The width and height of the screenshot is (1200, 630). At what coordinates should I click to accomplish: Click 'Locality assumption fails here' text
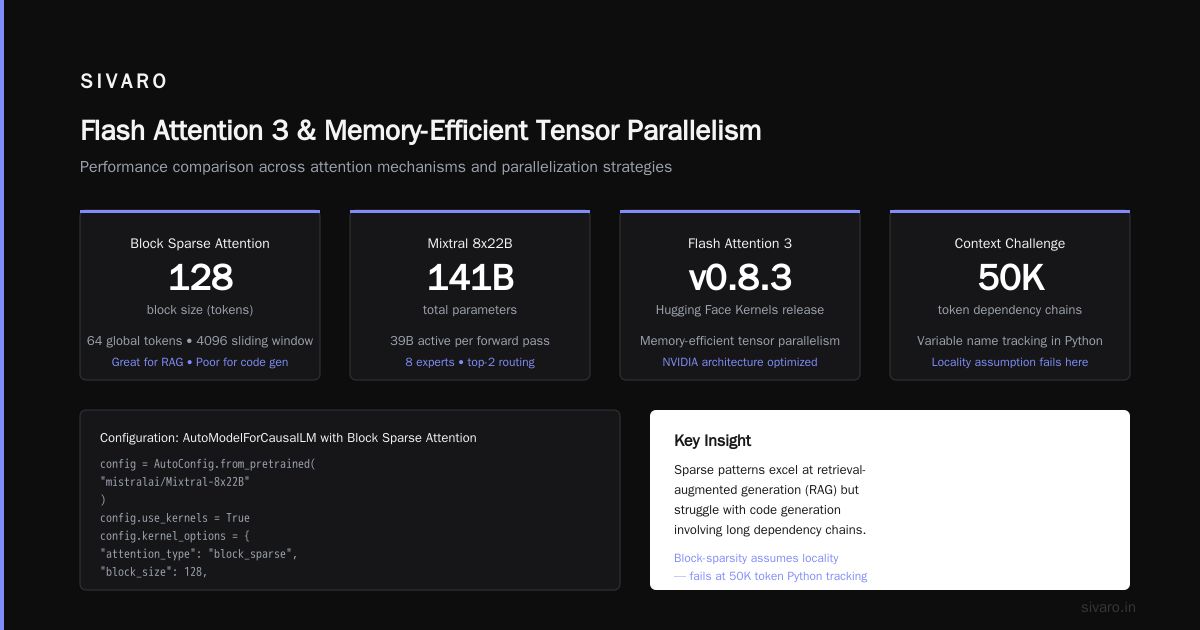1010,362
